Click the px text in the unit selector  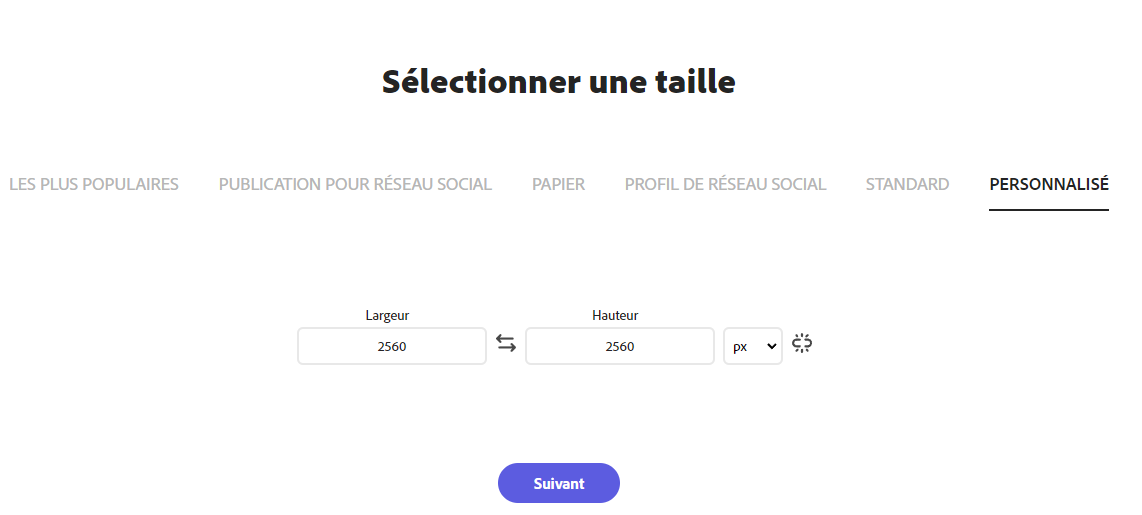740,347
